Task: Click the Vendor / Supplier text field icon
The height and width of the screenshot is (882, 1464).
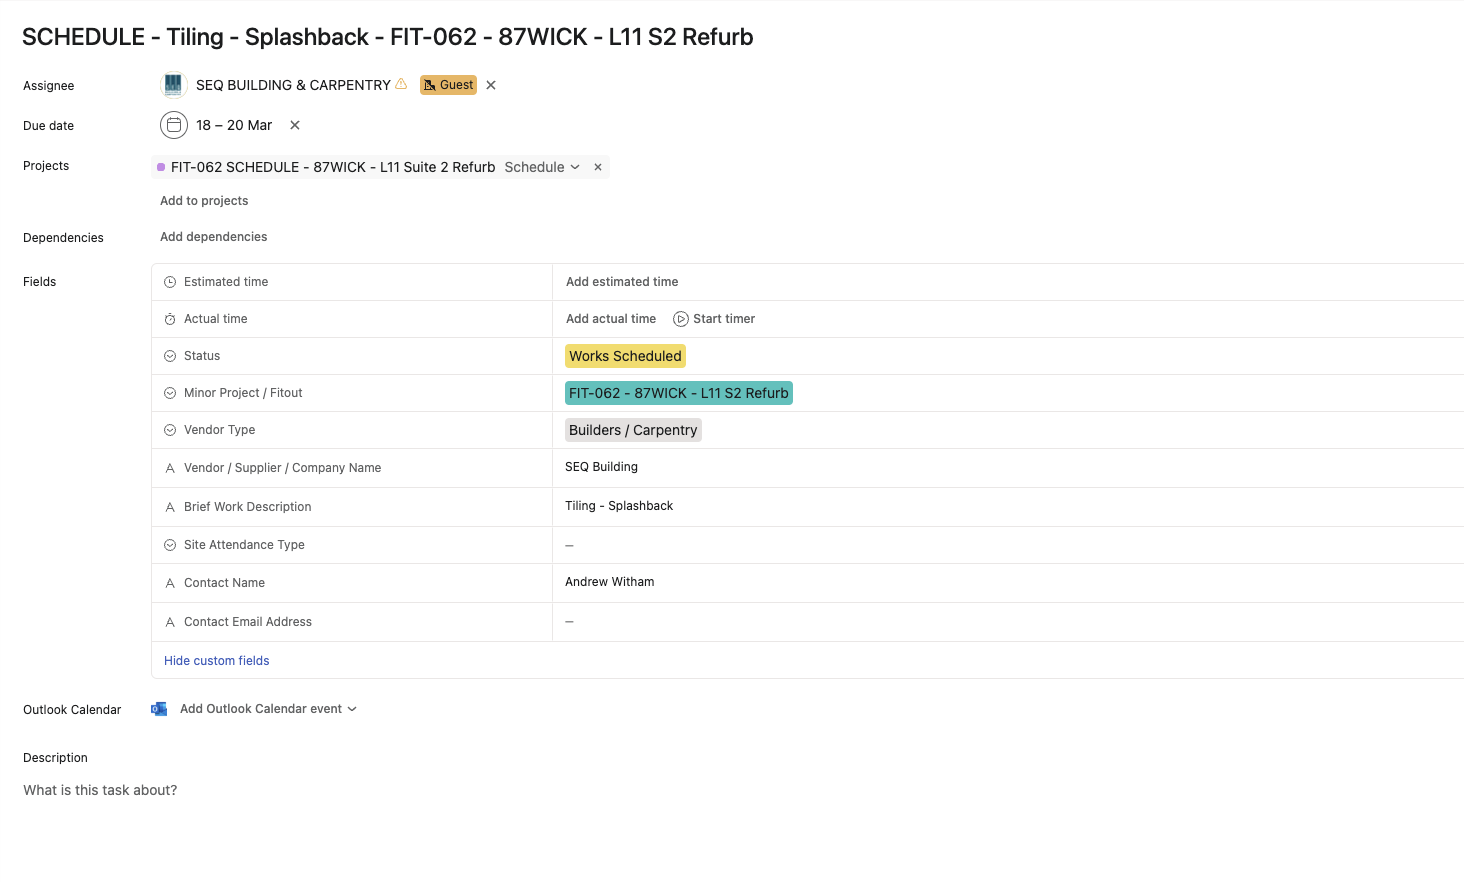Action: click(170, 468)
